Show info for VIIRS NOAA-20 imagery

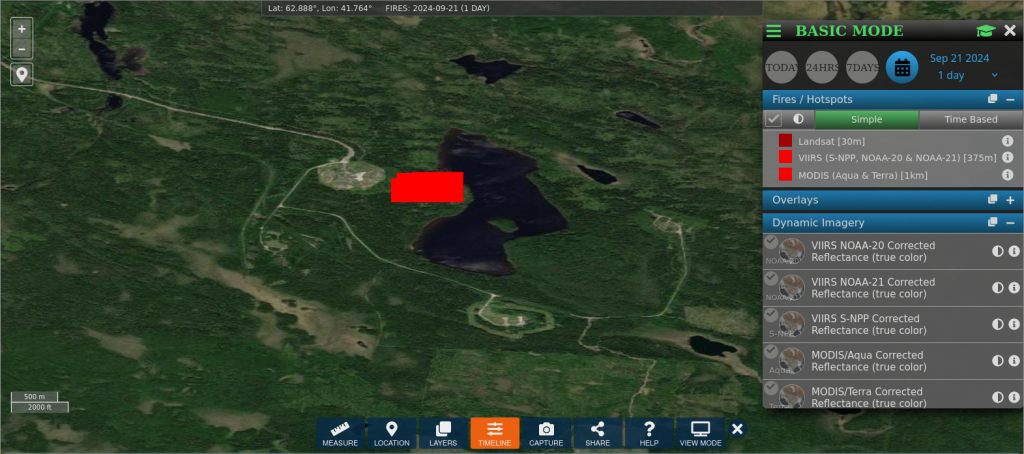(x=1014, y=251)
